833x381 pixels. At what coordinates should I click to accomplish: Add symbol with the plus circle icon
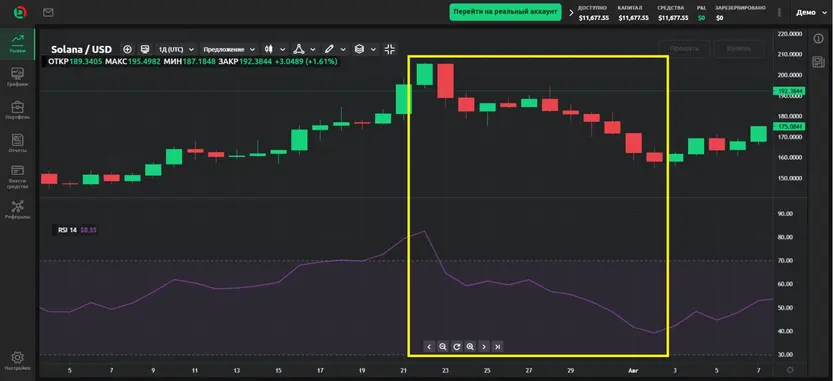127,49
